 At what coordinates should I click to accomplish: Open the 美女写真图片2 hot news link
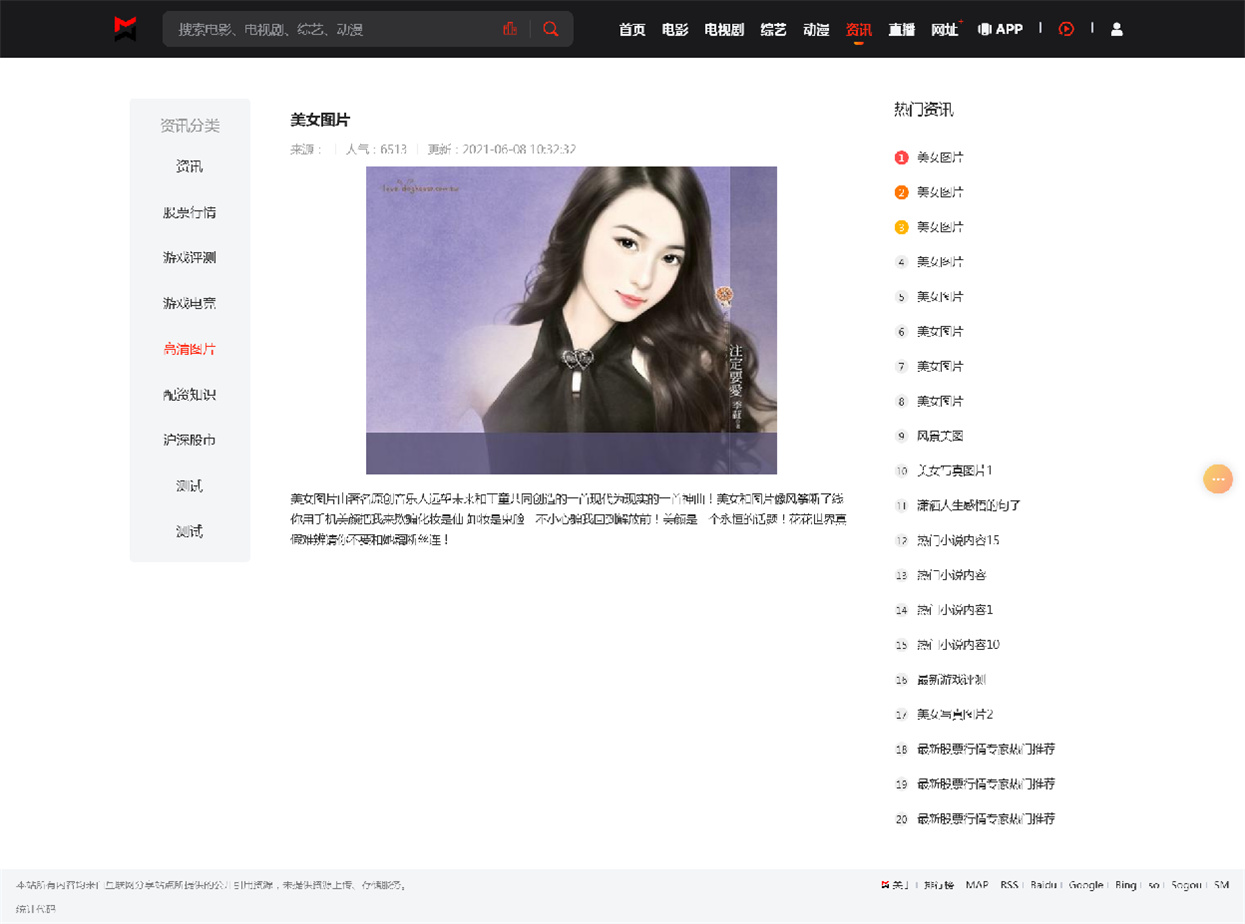(x=954, y=714)
